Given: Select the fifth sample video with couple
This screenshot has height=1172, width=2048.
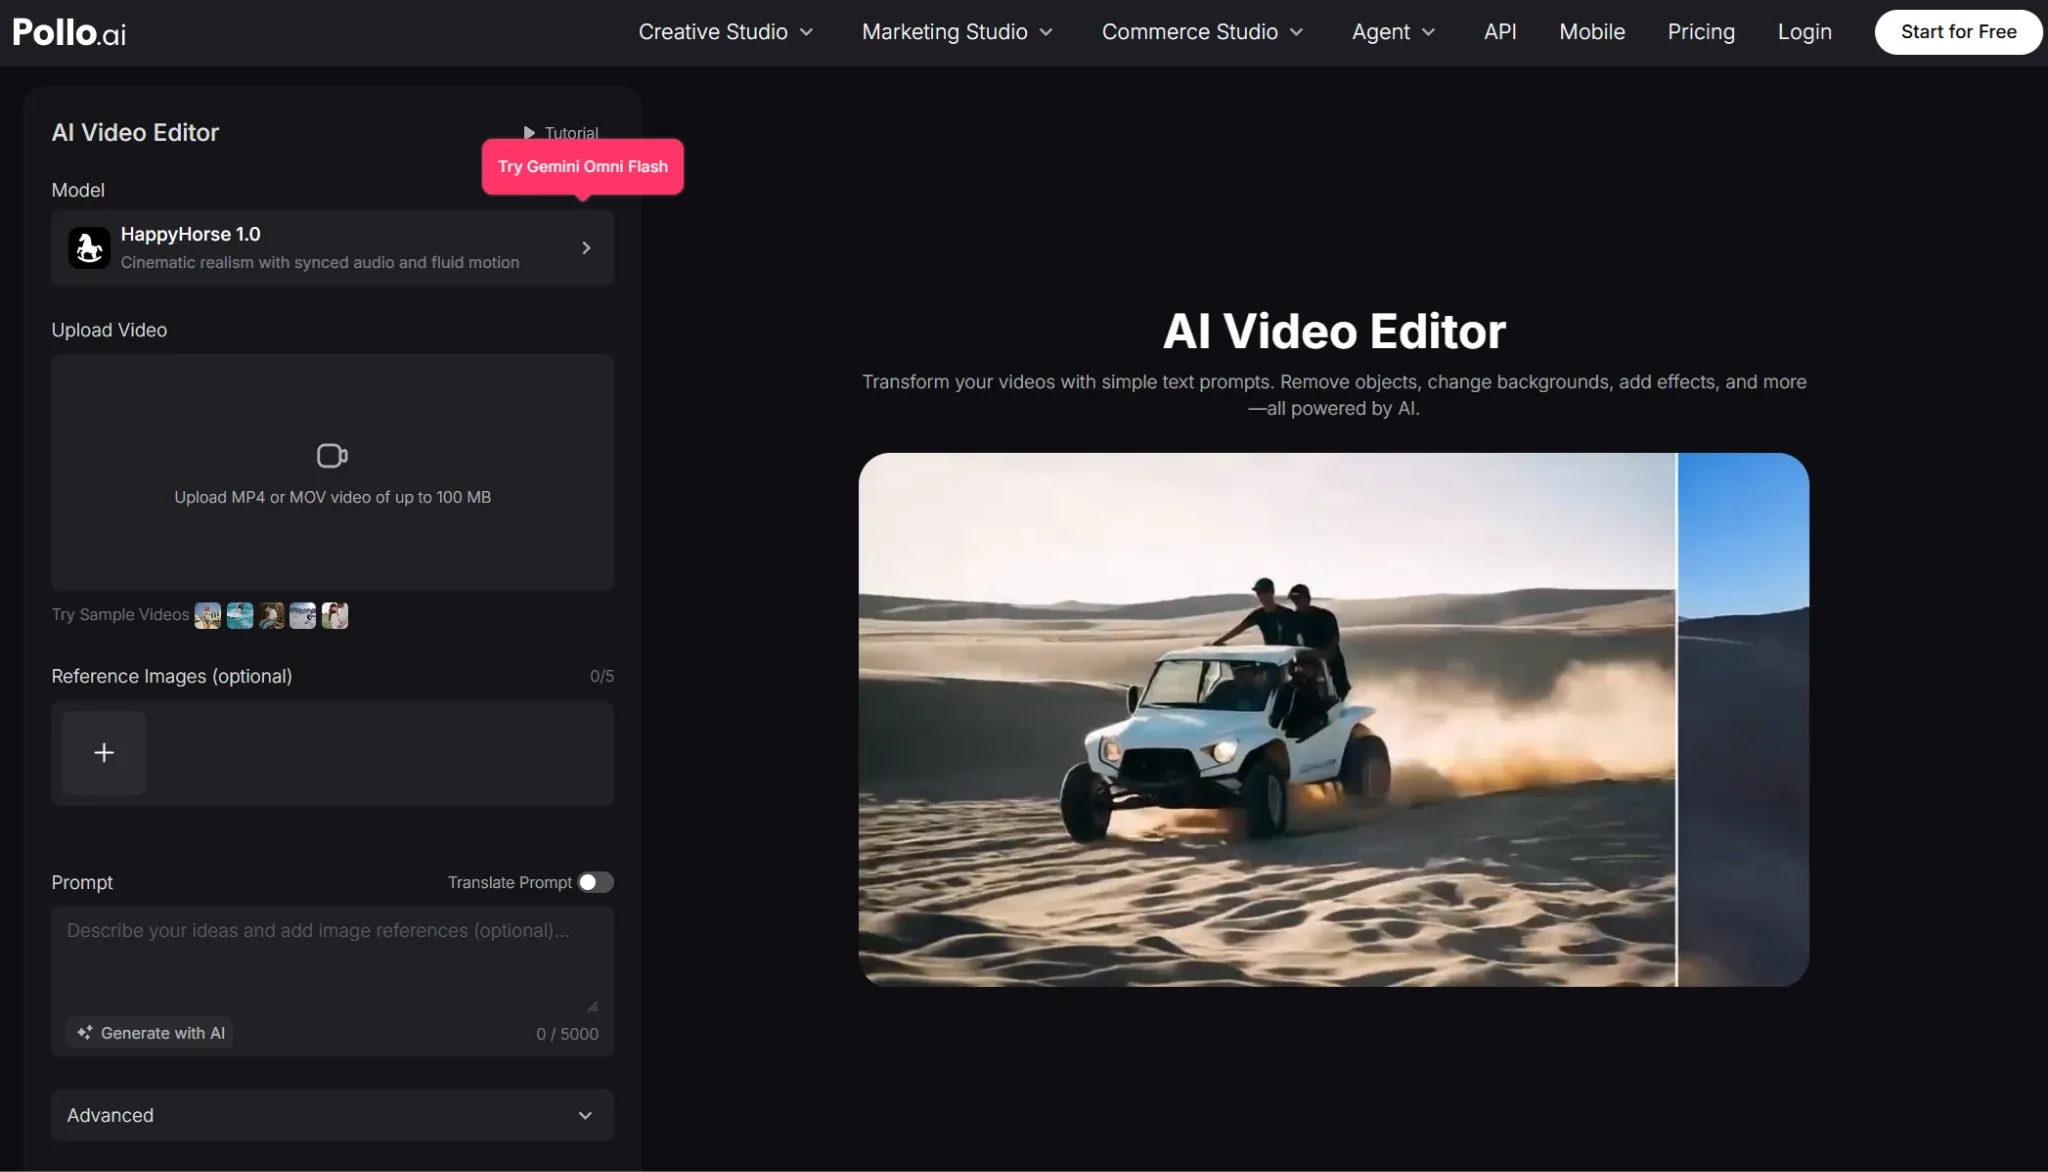Looking at the screenshot, I should coord(335,615).
